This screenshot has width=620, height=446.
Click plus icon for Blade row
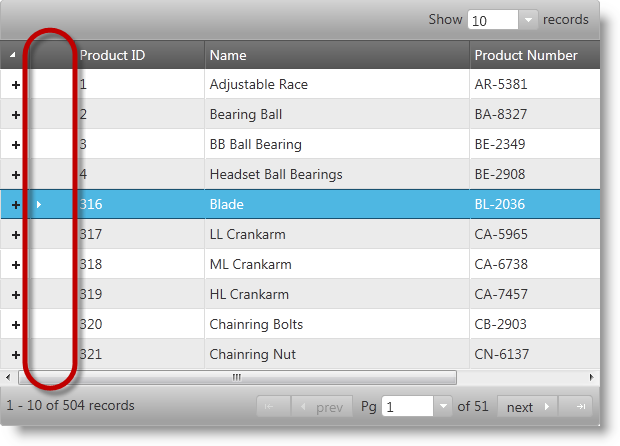click(x=15, y=205)
